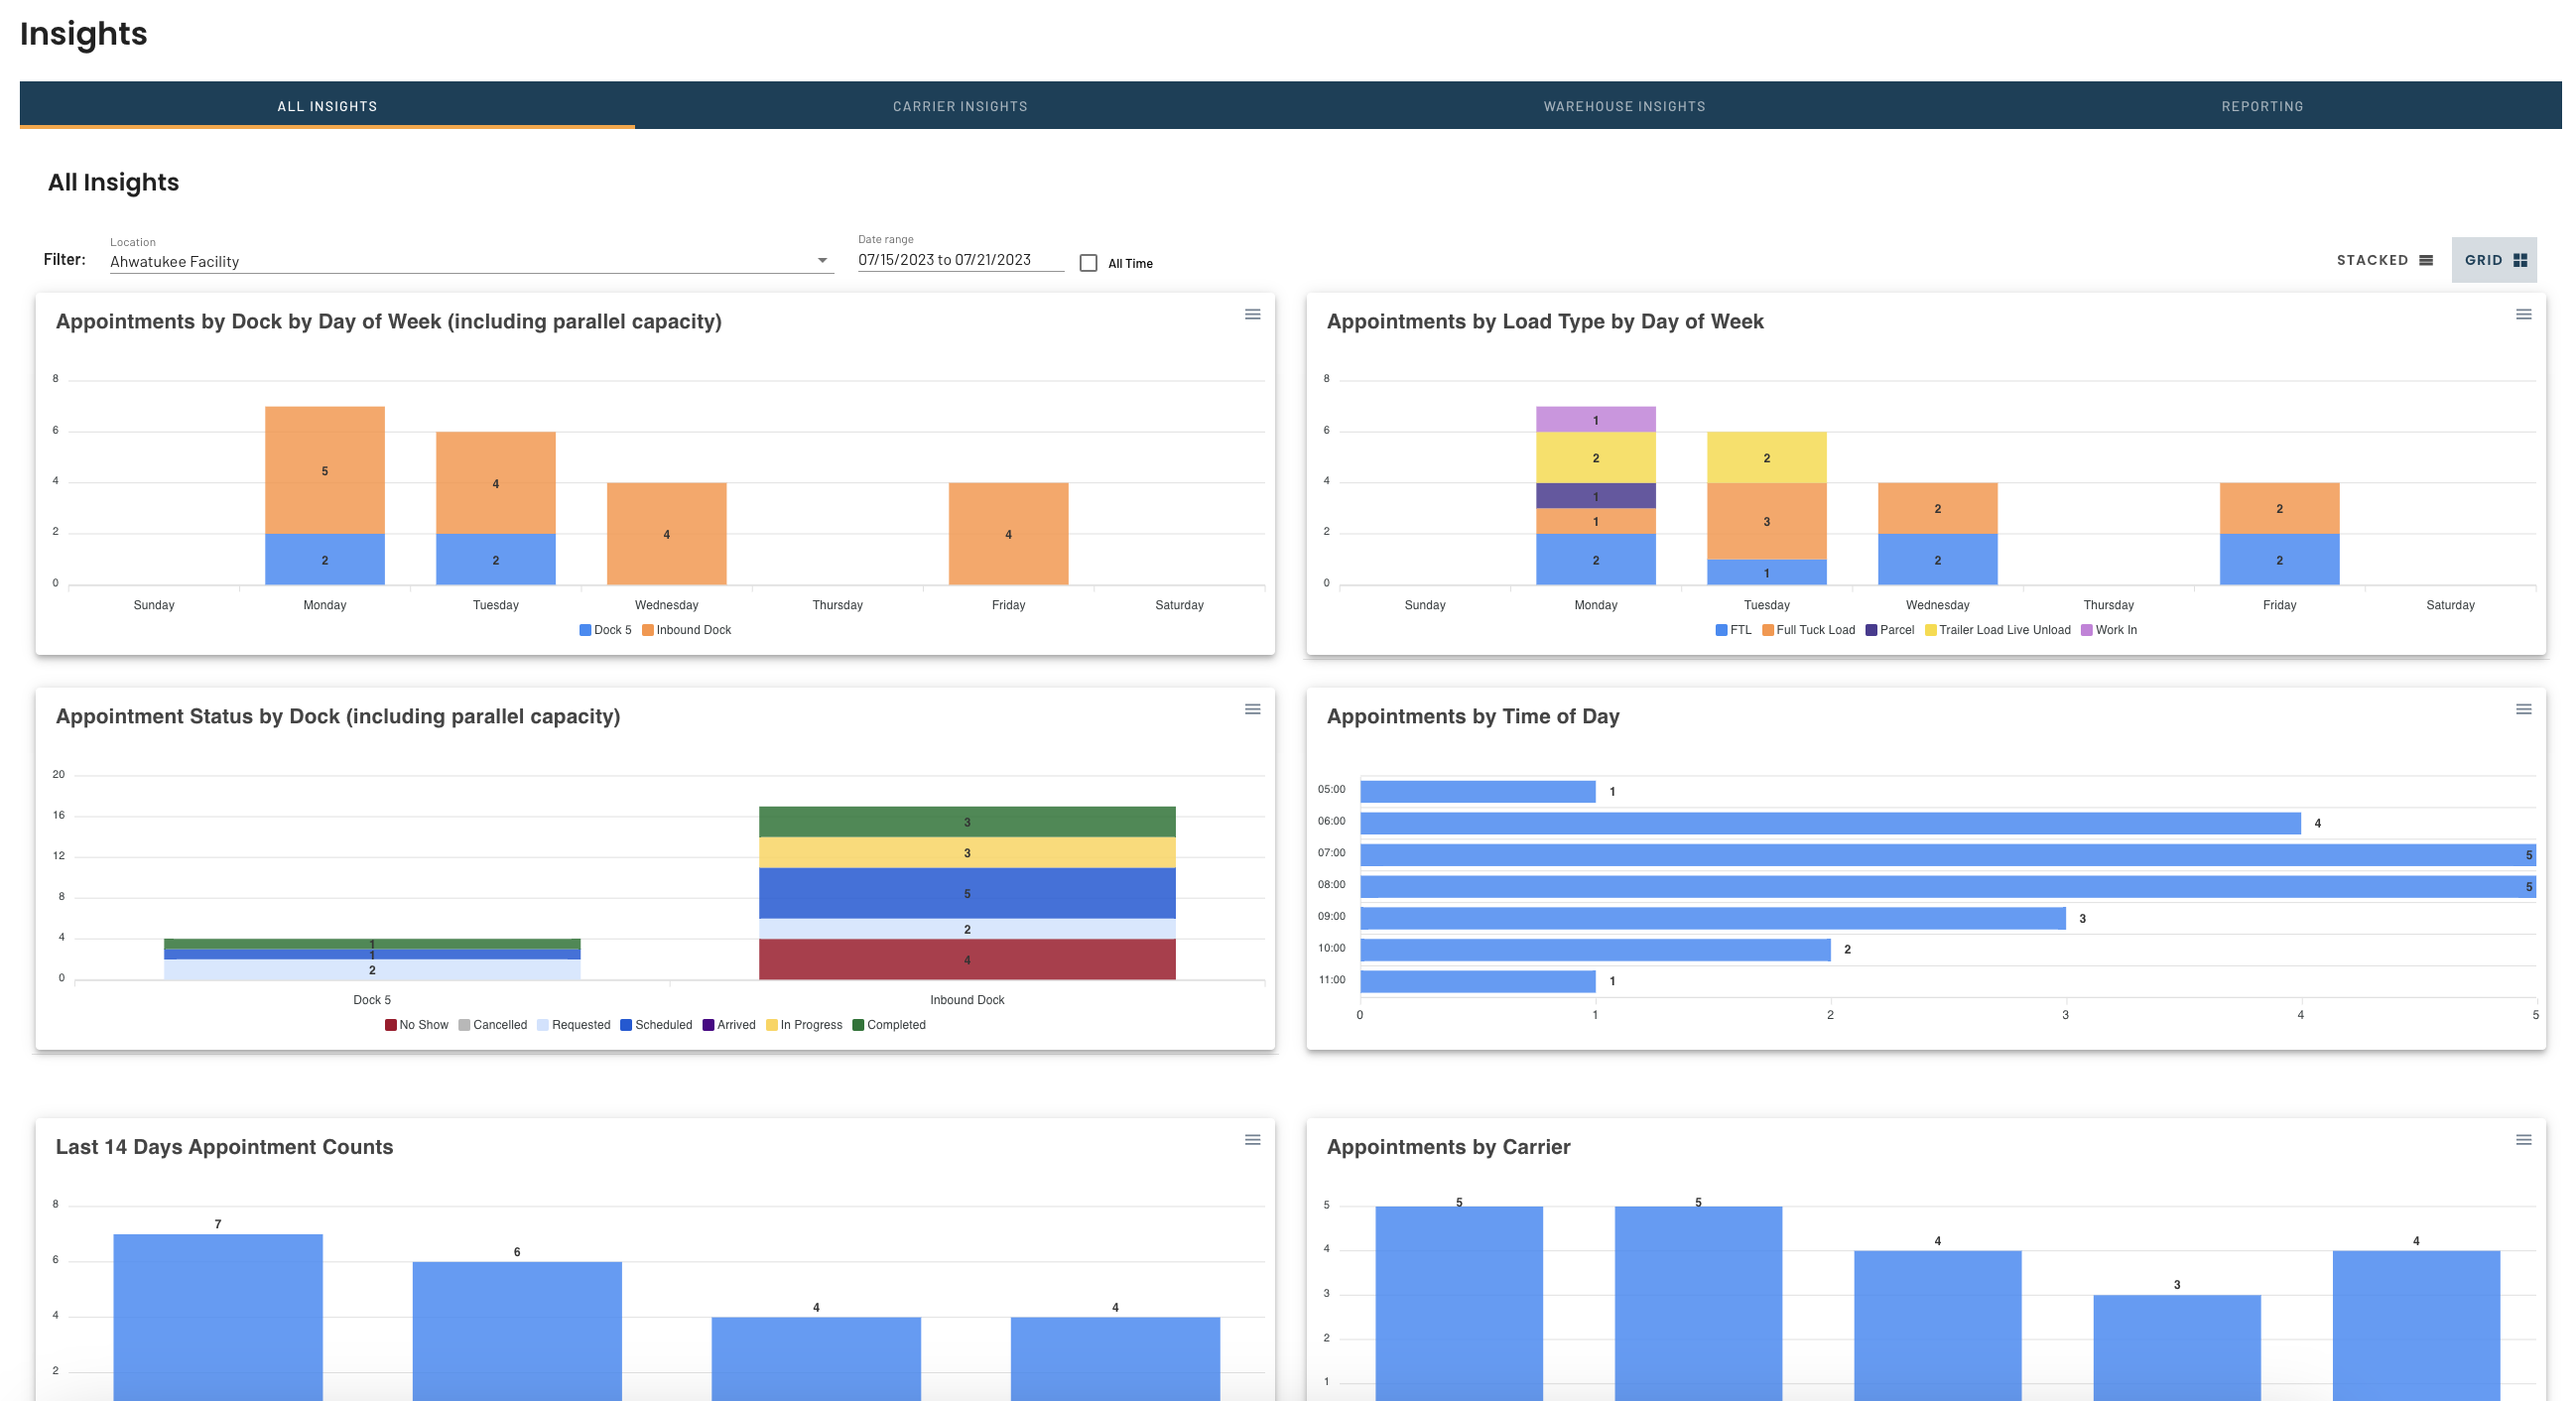Switch to Grid layout view
The width and height of the screenshot is (2576, 1401).
(2494, 260)
